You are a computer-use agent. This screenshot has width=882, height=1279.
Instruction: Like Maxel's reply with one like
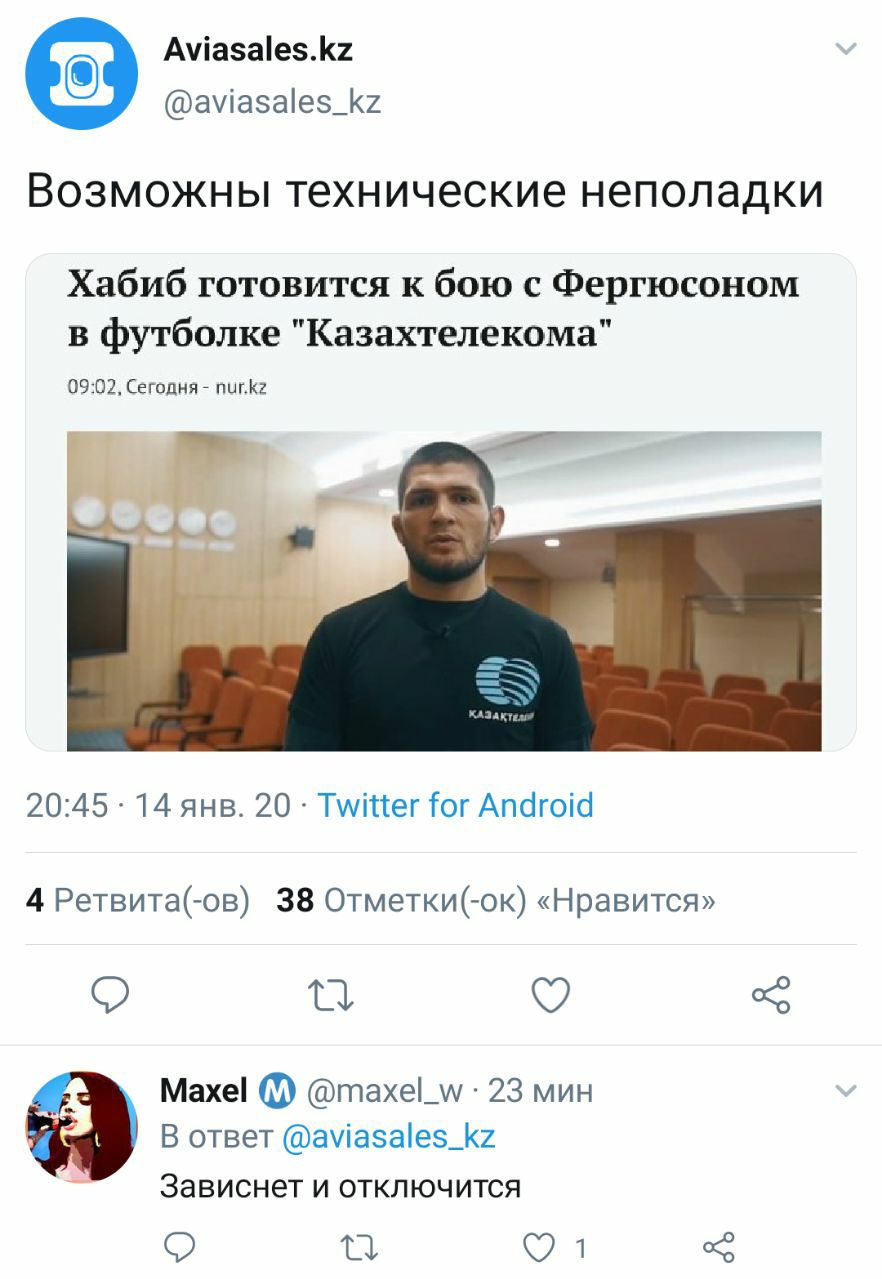(553, 1247)
